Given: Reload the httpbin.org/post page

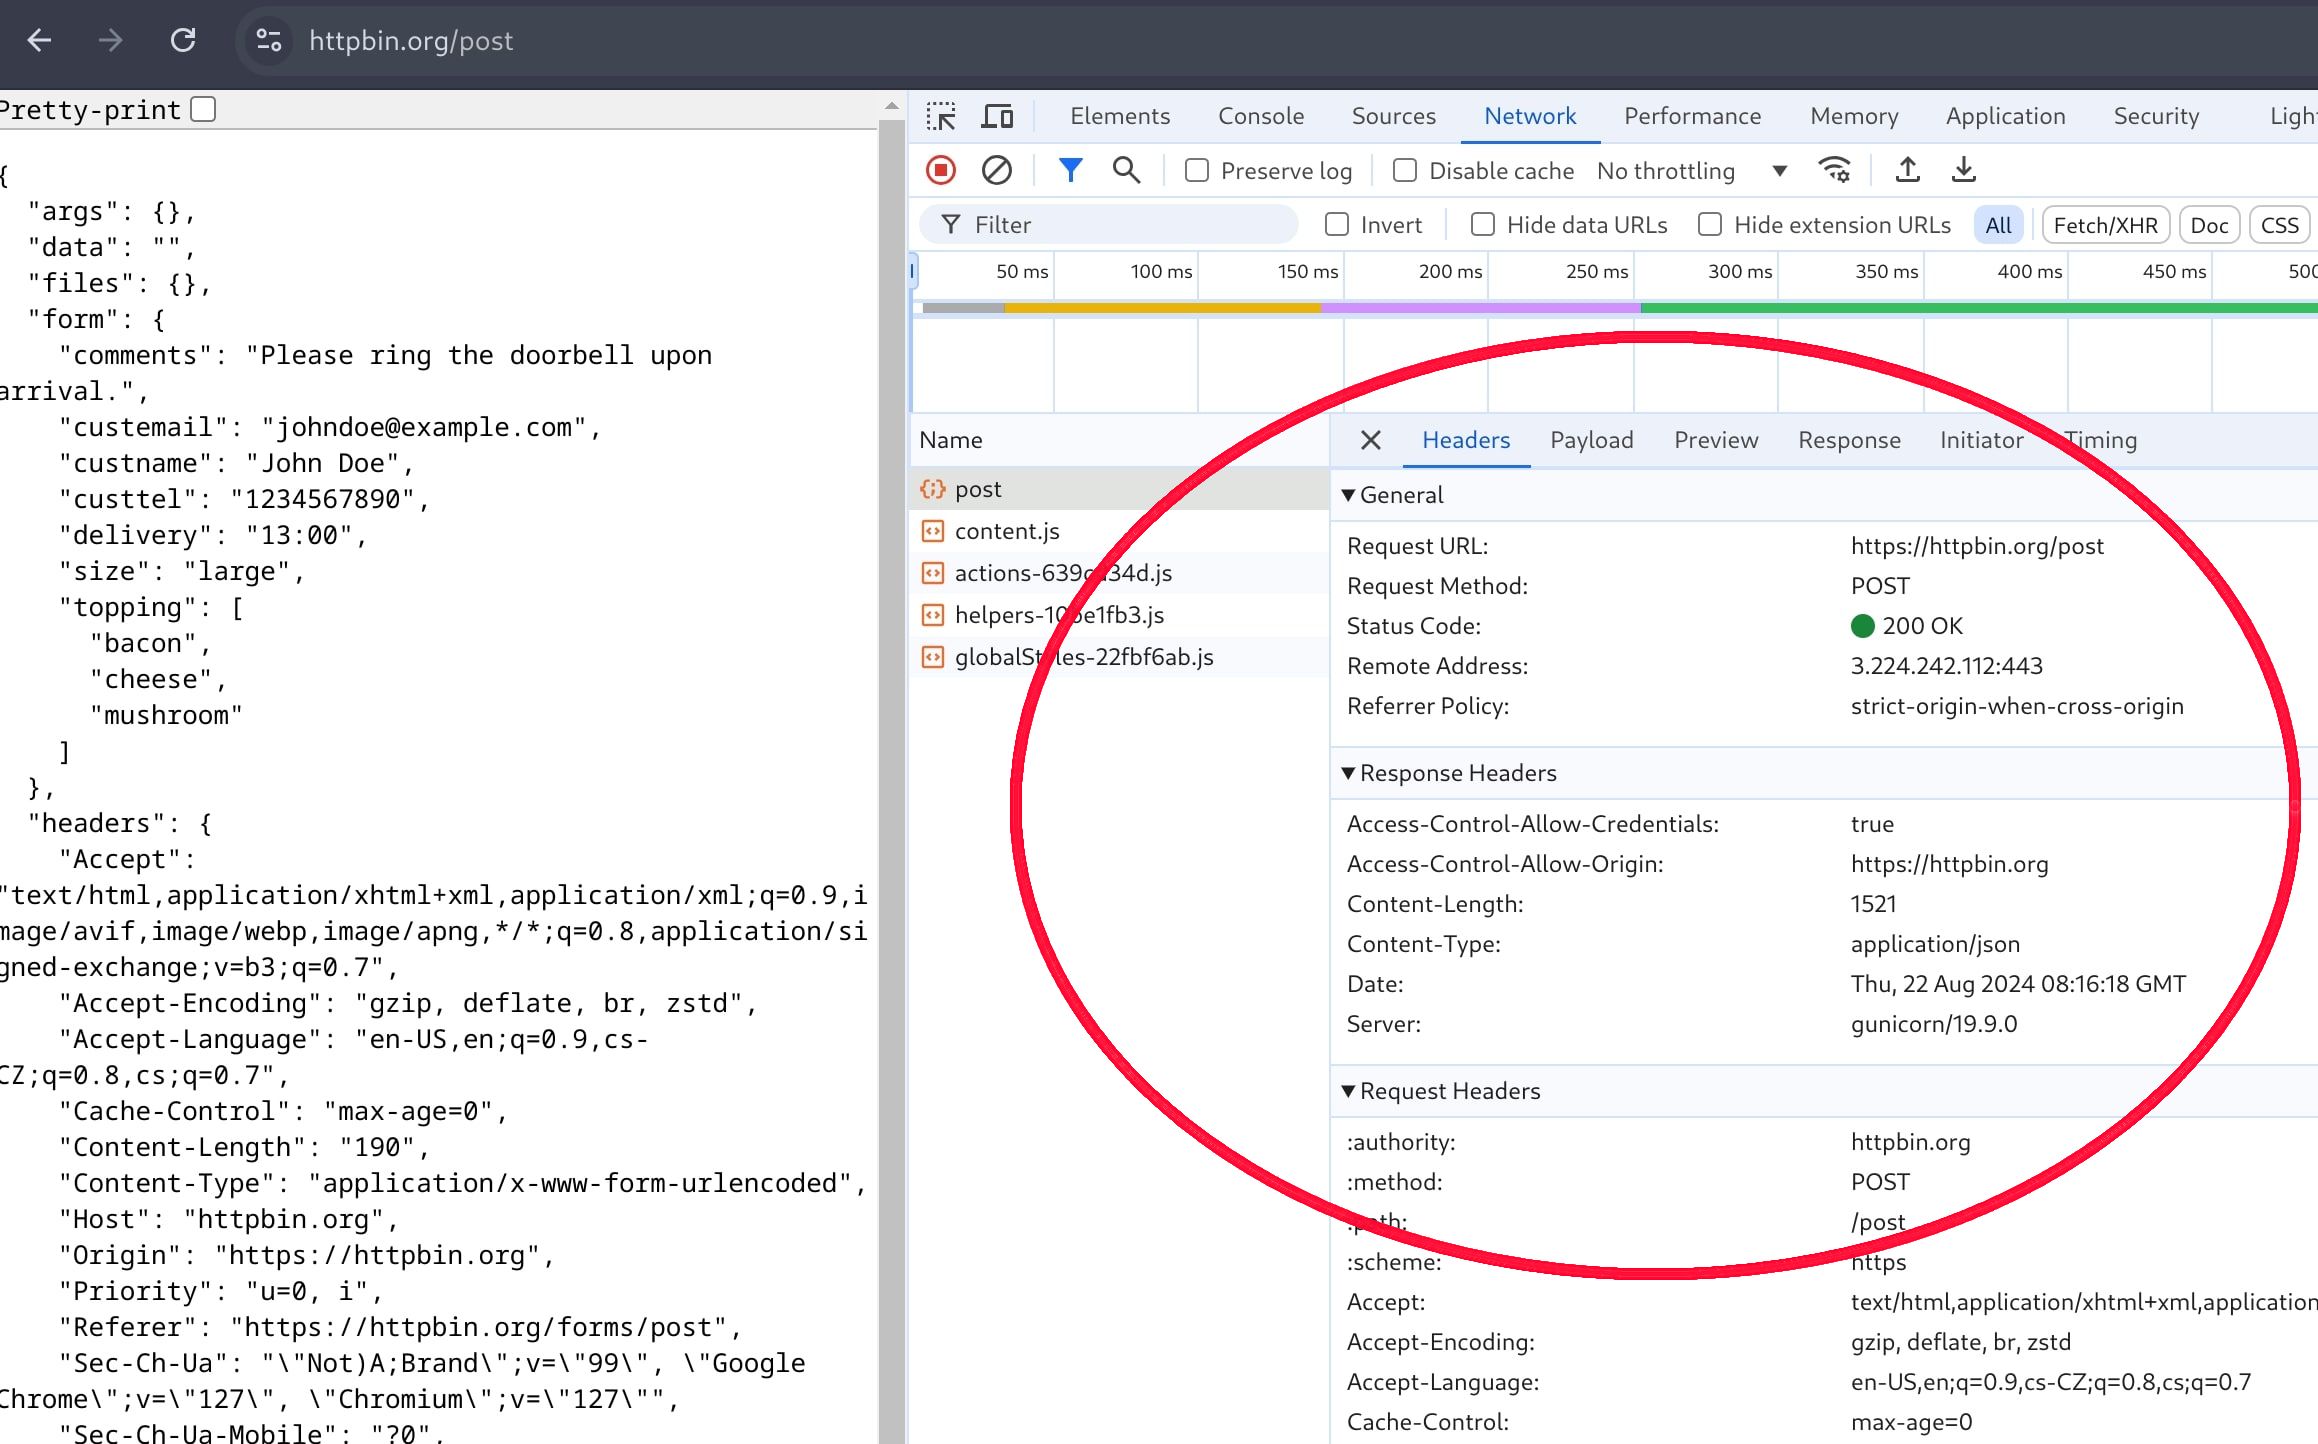Looking at the screenshot, I should click(x=183, y=40).
